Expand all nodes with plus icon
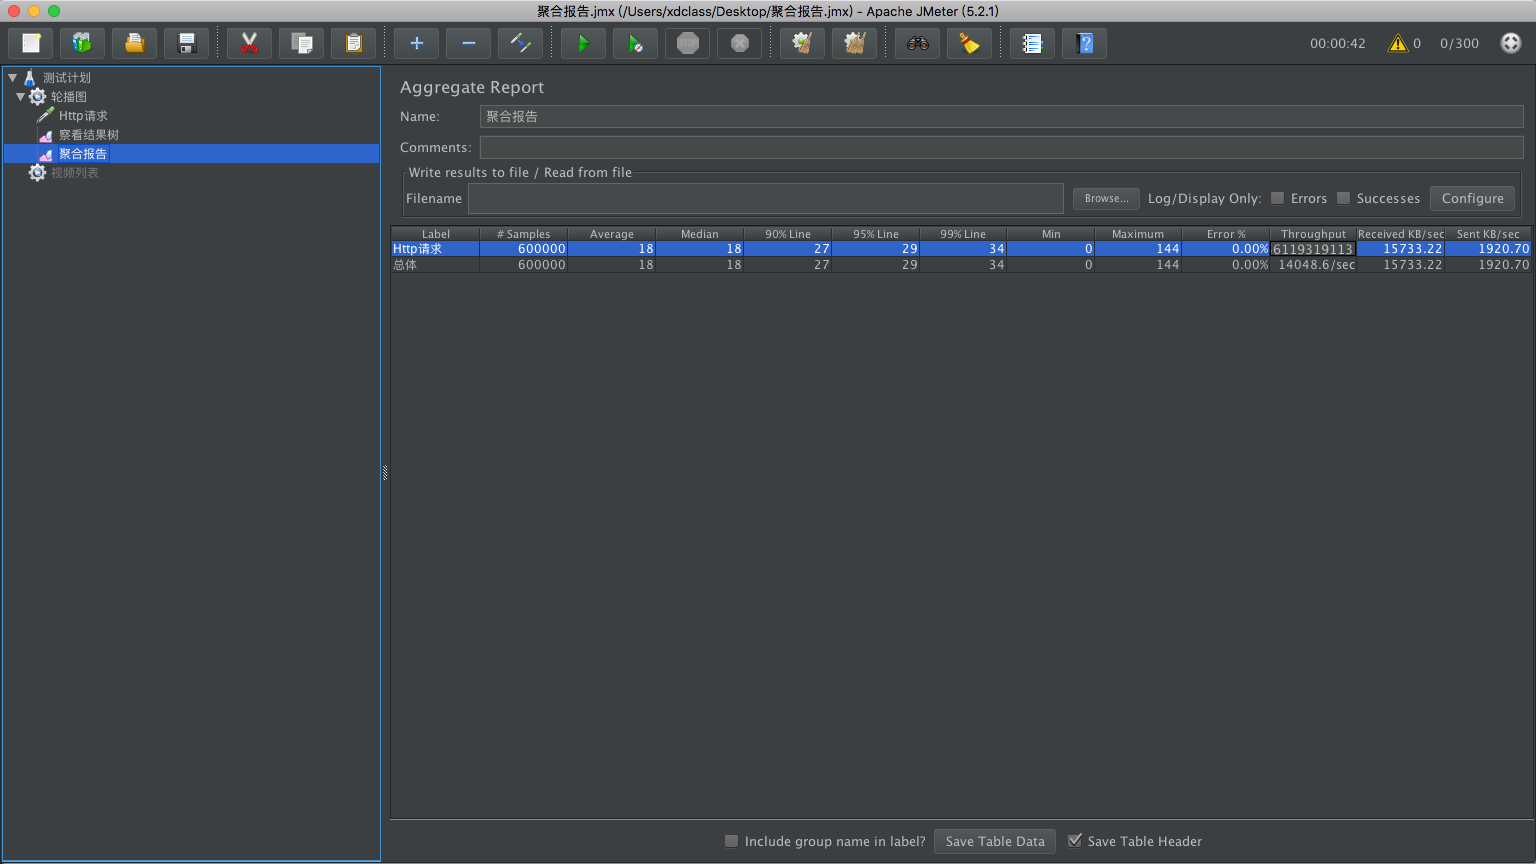The image size is (1536, 864). pyautogui.click(x=416, y=43)
